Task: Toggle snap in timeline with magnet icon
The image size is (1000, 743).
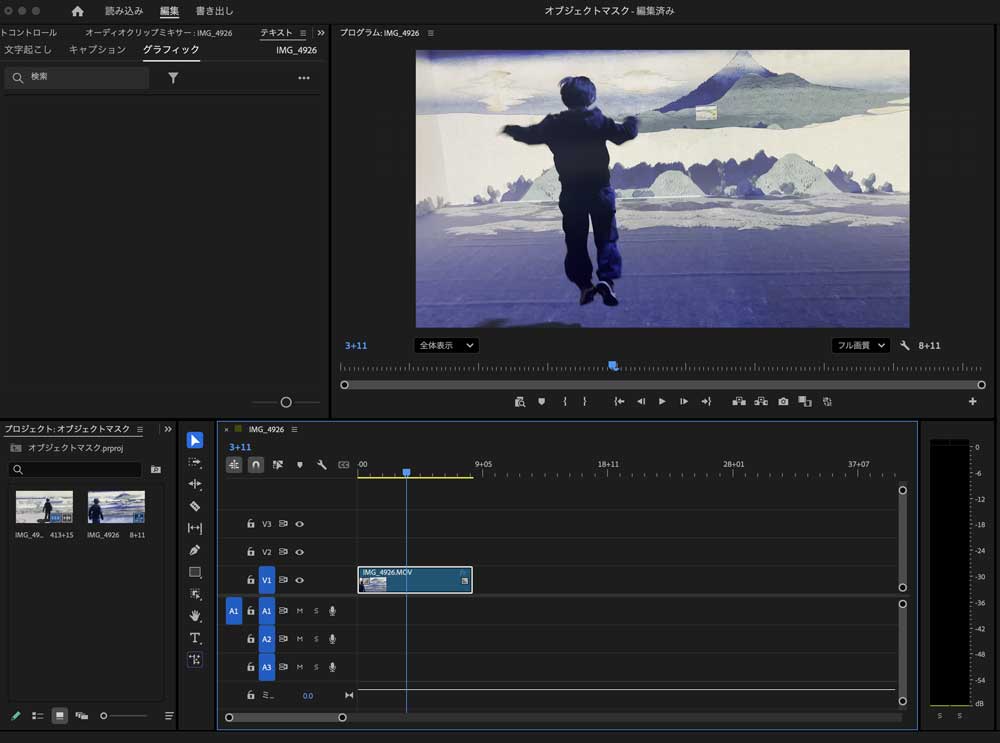Action: (256, 465)
